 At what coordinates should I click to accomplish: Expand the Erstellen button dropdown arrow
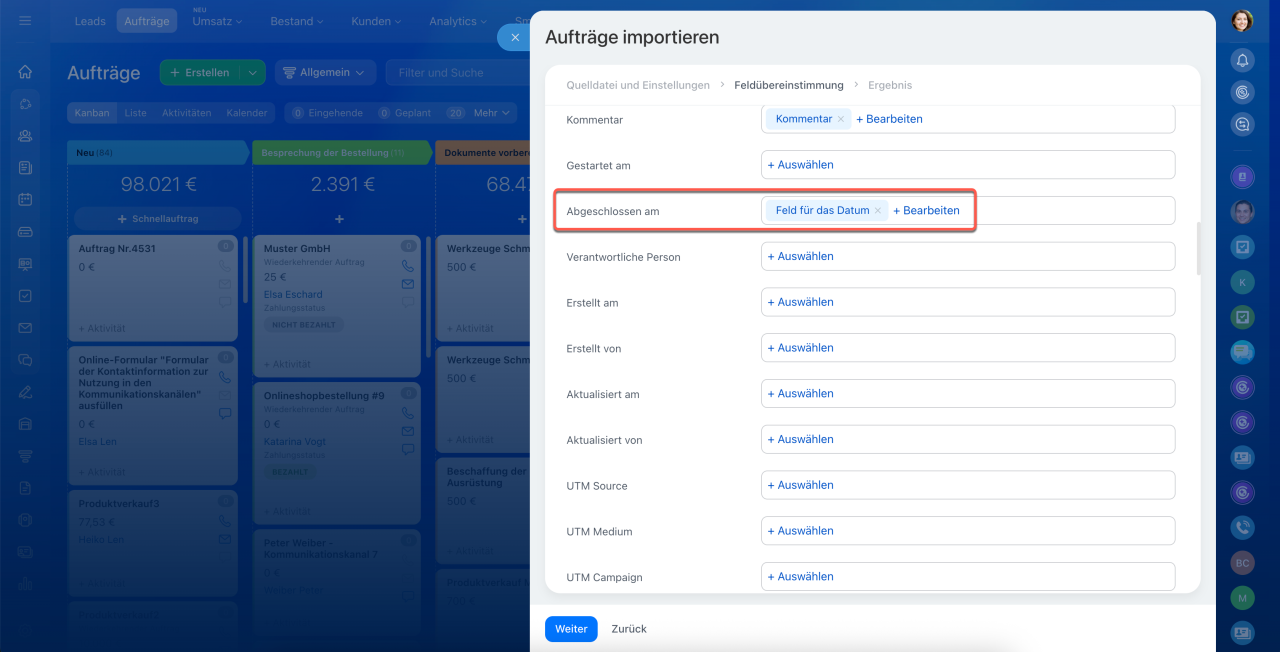pyautogui.click(x=254, y=72)
